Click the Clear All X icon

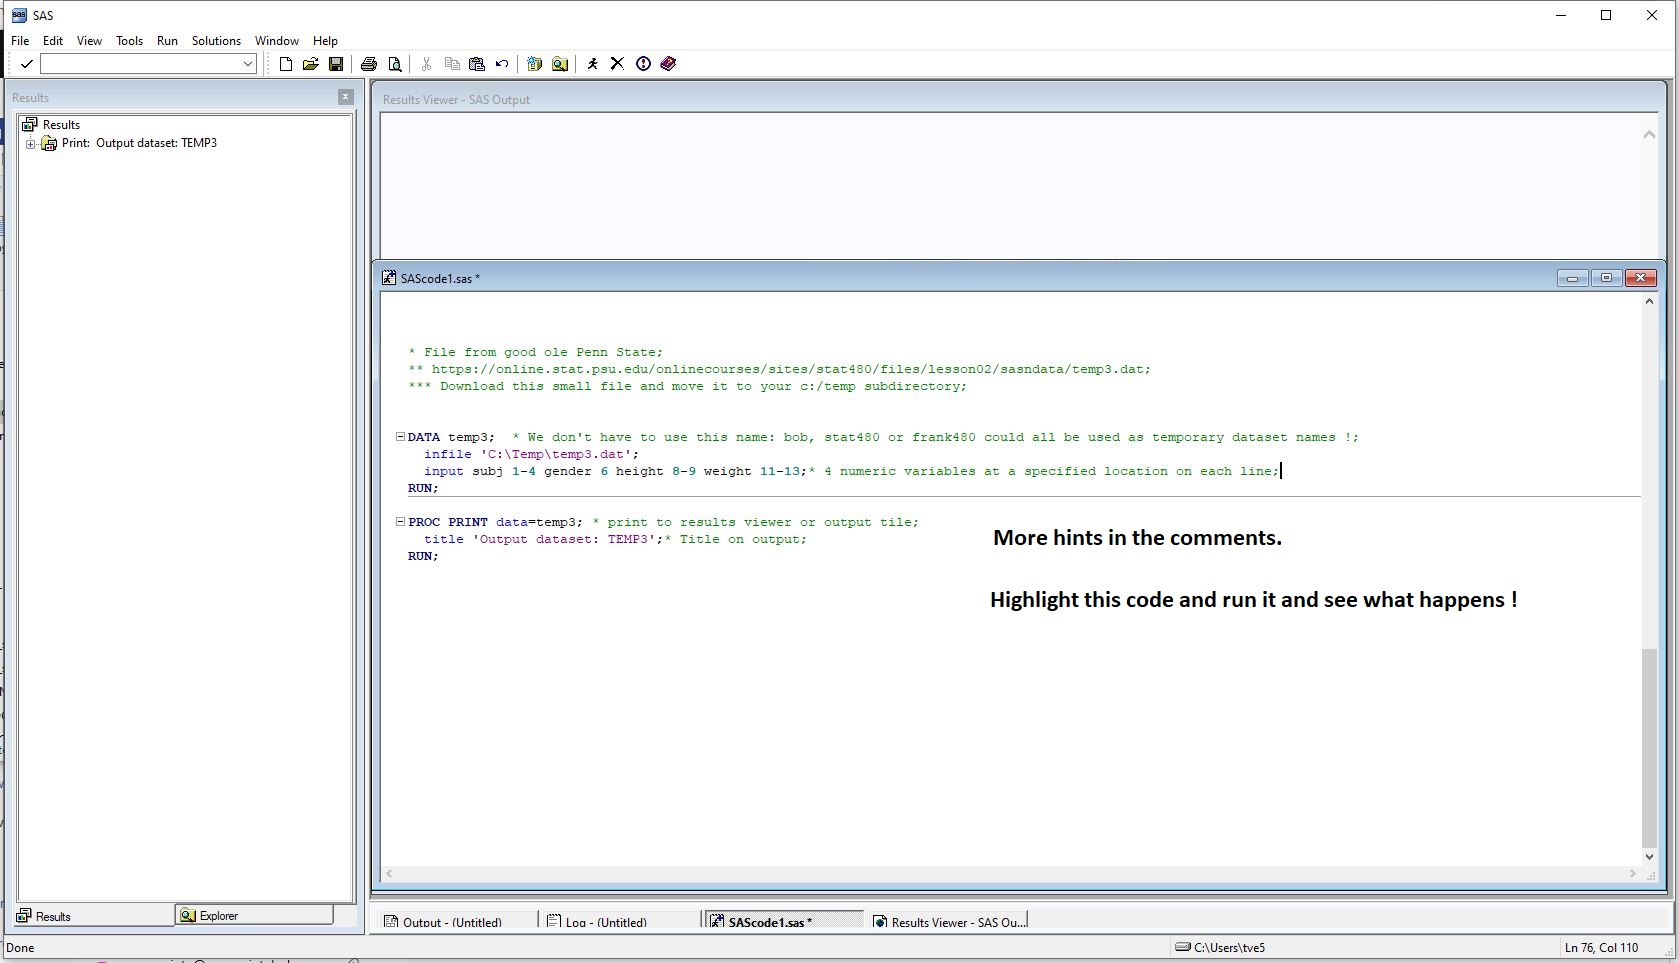click(x=617, y=64)
